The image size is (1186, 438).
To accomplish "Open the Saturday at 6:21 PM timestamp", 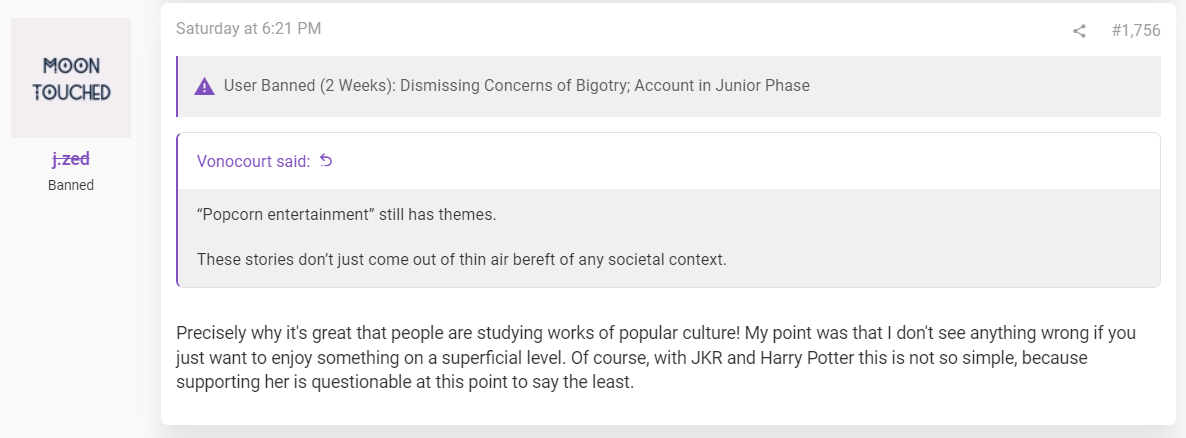I will point(249,29).
